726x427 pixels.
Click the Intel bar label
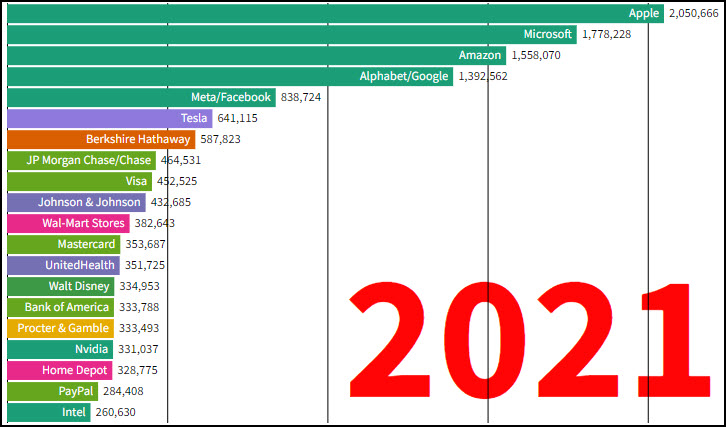74,412
